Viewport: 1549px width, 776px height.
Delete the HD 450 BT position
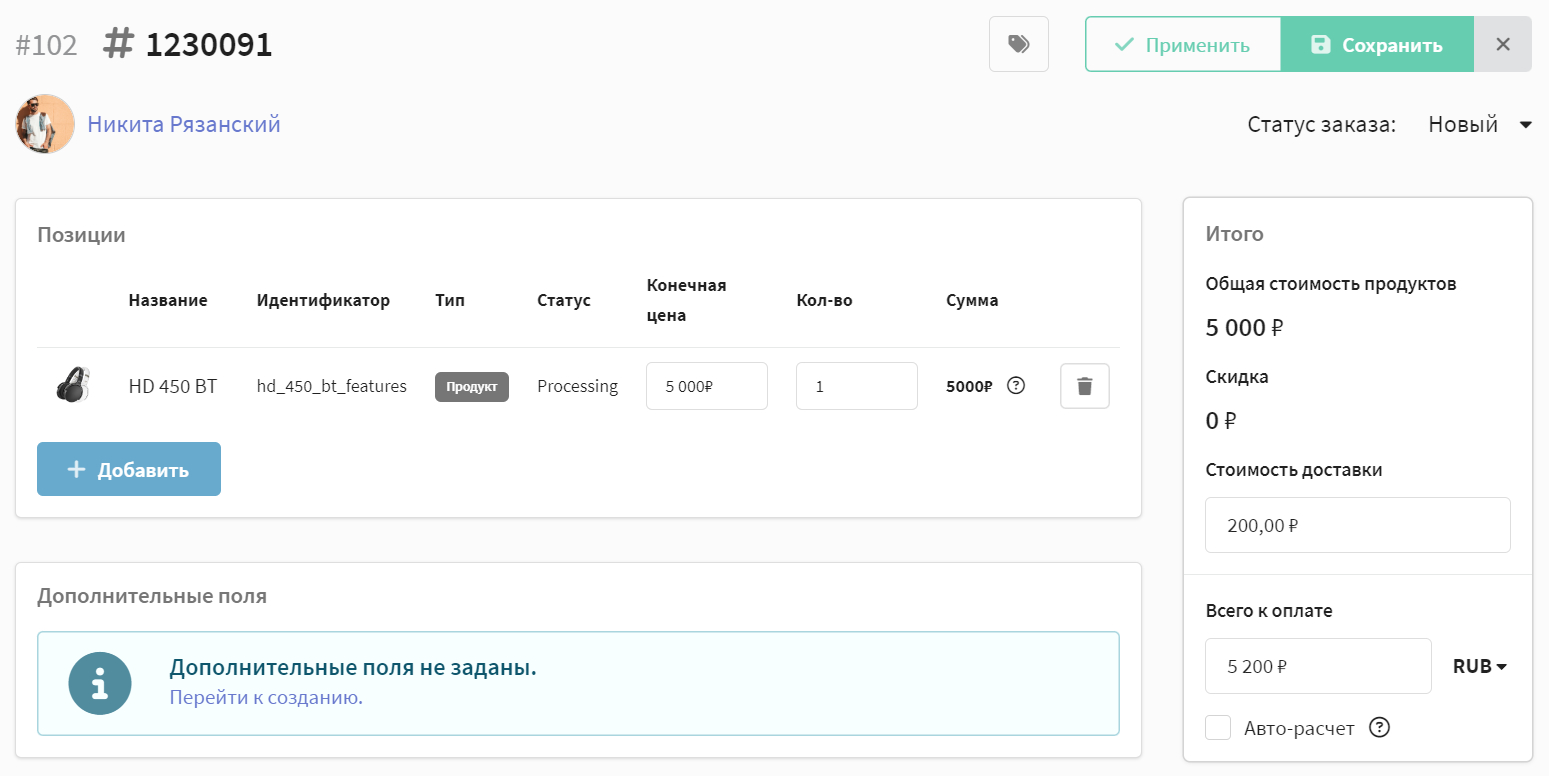pos(1084,386)
